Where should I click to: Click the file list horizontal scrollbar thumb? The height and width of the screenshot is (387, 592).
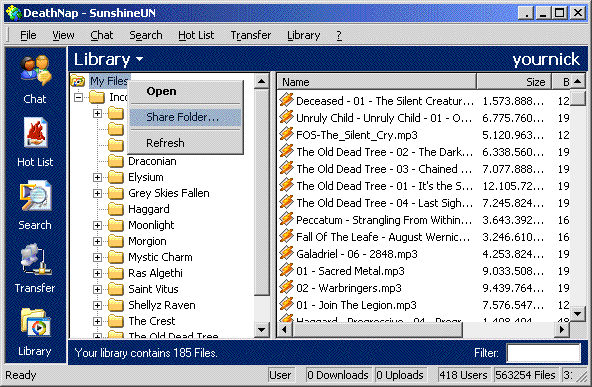click(x=378, y=330)
